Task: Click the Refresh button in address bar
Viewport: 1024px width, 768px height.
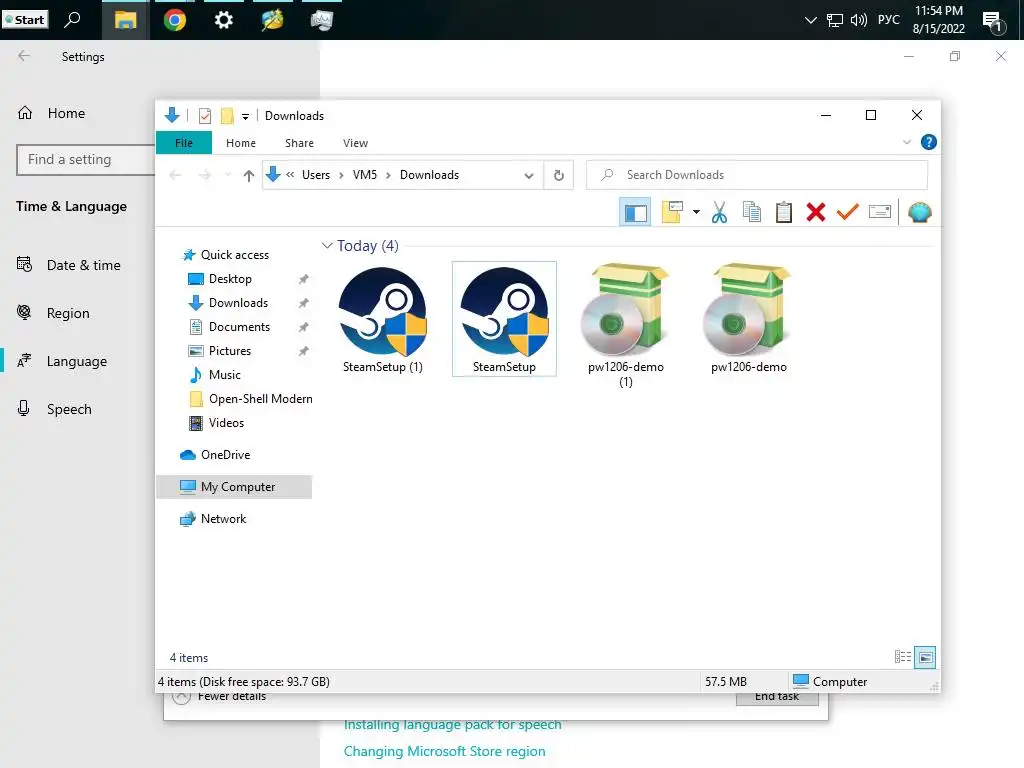Action: pyautogui.click(x=558, y=175)
